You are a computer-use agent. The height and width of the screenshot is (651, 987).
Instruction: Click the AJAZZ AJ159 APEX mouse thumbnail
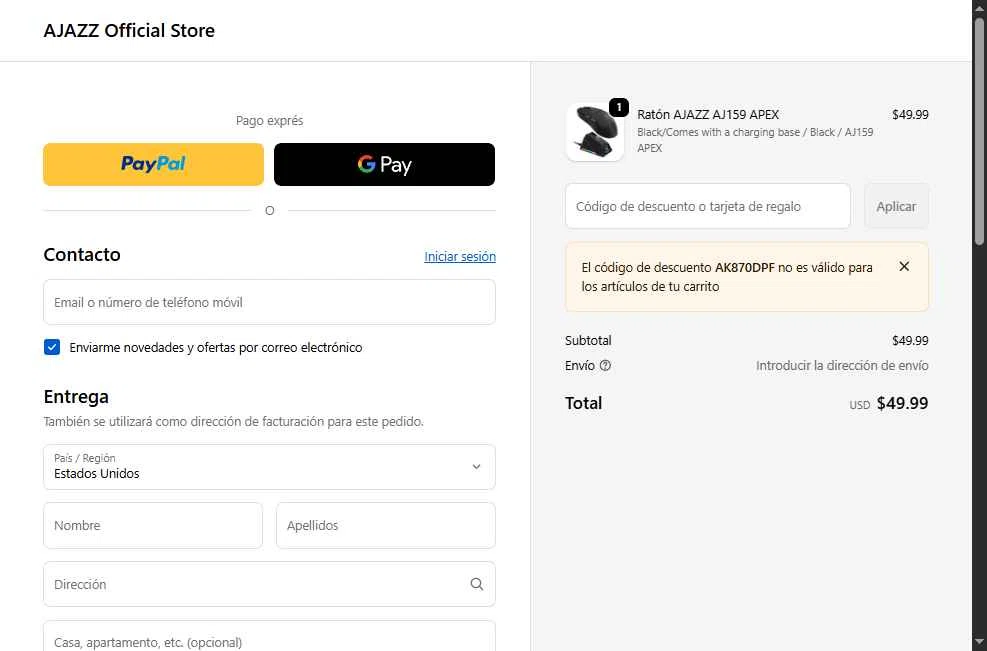pyautogui.click(x=595, y=132)
